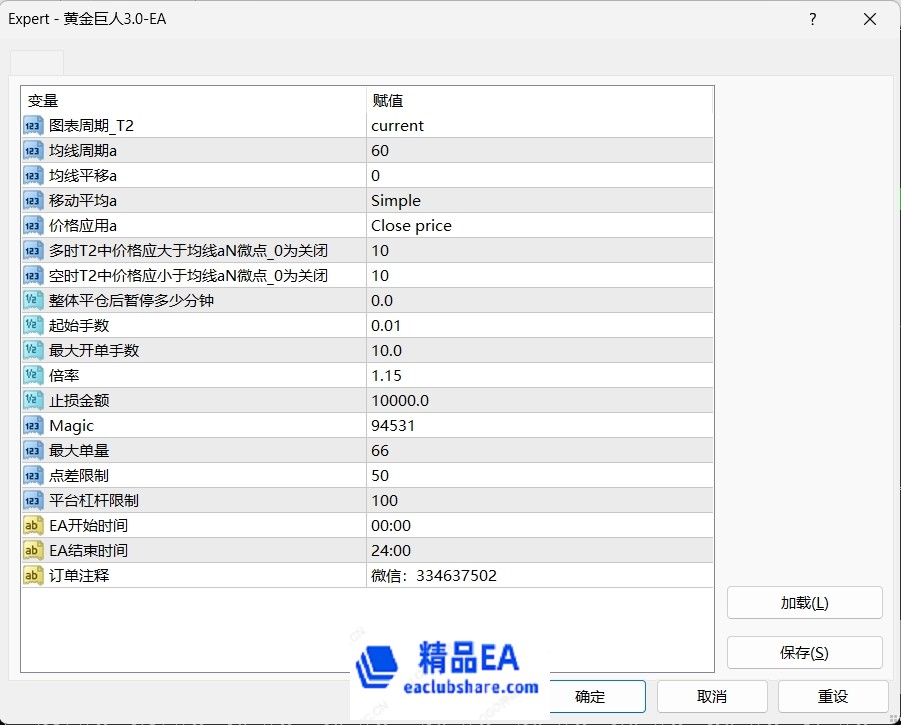This screenshot has height=725, width=901.
Task: Click the ab icon beside 订单注释
Action: [34, 575]
